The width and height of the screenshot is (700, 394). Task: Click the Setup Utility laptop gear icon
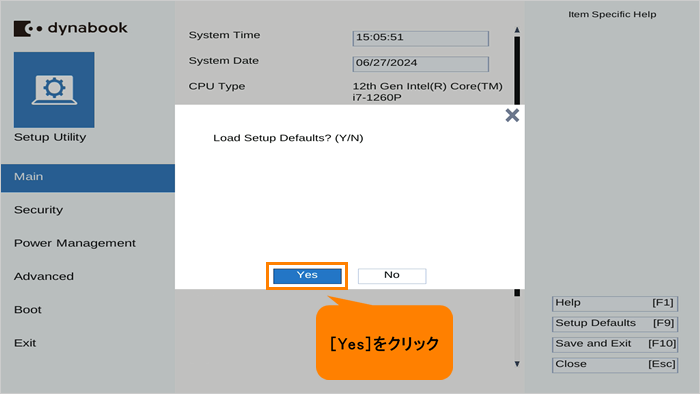click(54, 90)
